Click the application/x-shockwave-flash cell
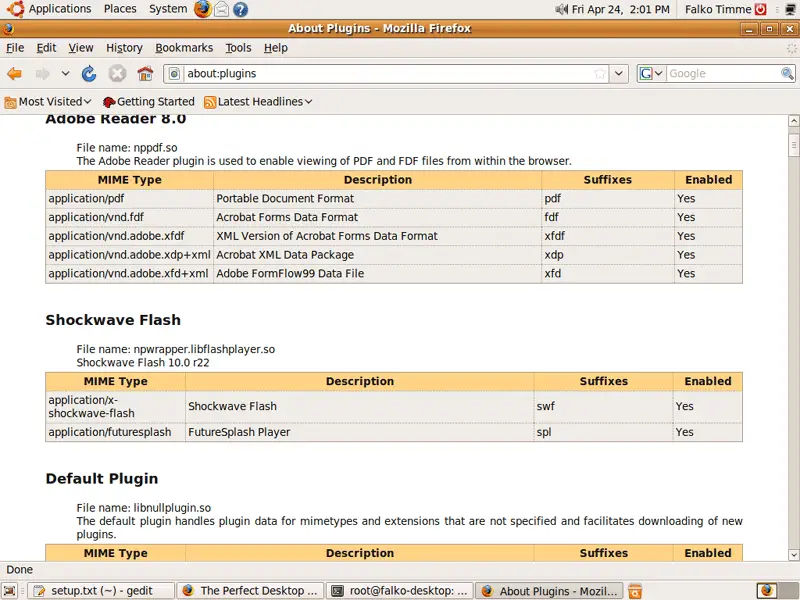This screenshot has width=800, height=600. click(x=115, y=407)
